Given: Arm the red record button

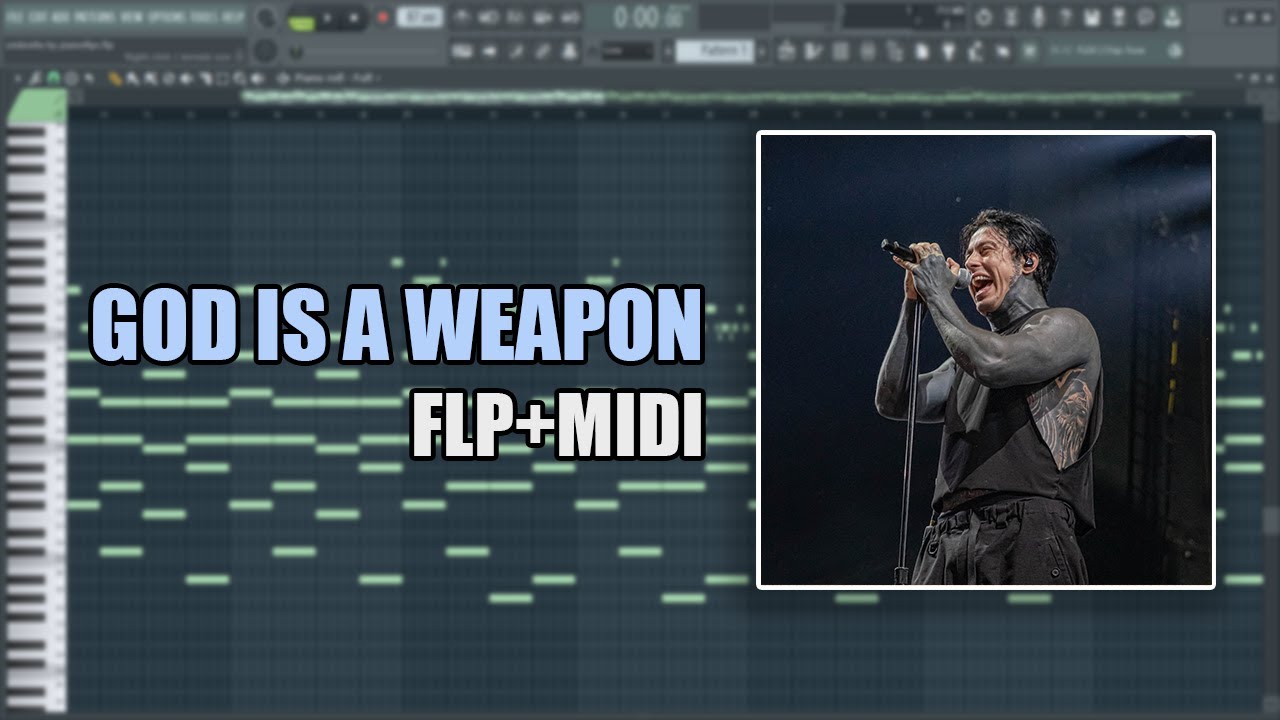Looking at the screenshot, I should point(383,18).
